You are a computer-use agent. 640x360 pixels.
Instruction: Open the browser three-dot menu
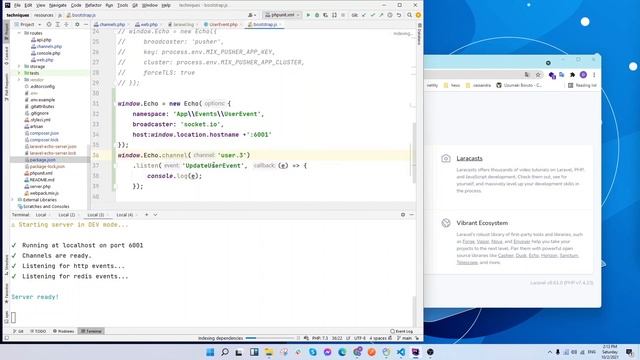[x=594, y=75]
